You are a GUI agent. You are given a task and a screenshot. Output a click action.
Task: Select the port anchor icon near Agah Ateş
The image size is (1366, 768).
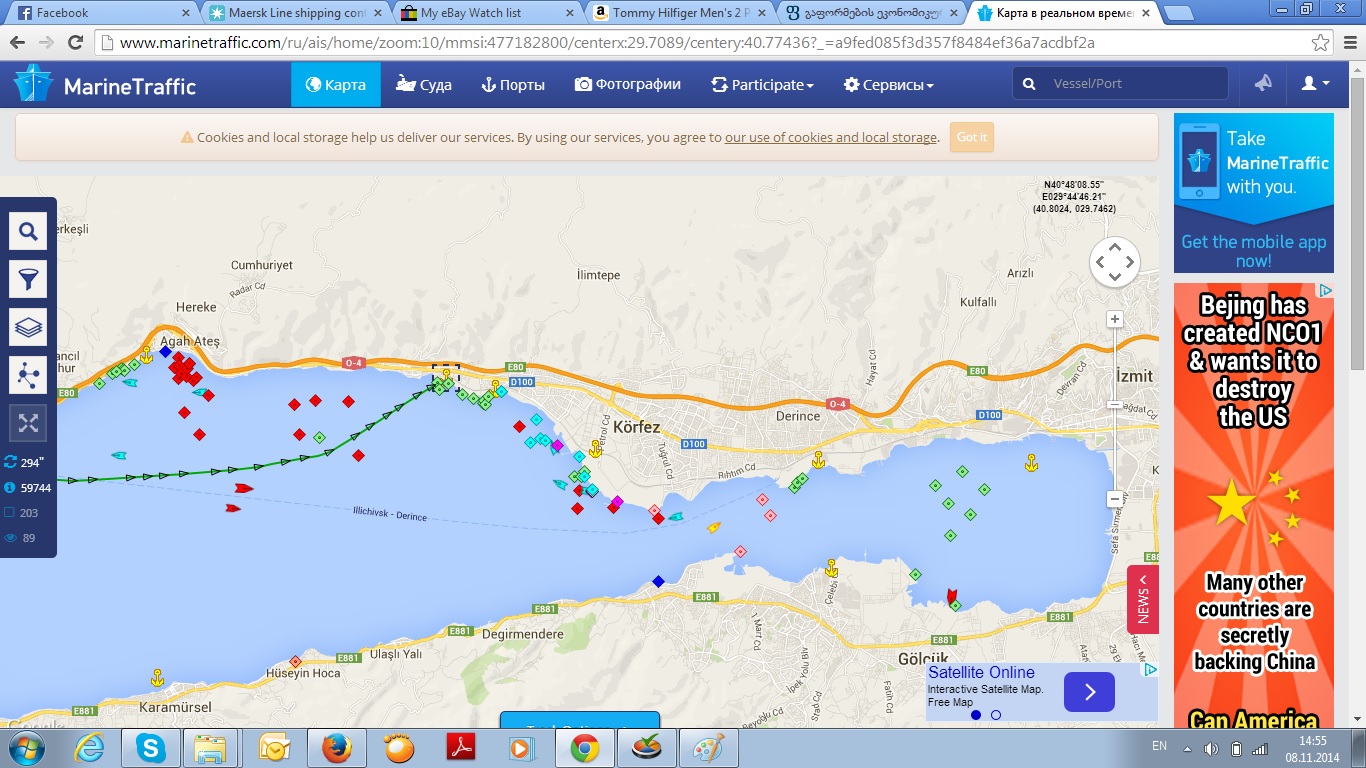coord(146,354)
